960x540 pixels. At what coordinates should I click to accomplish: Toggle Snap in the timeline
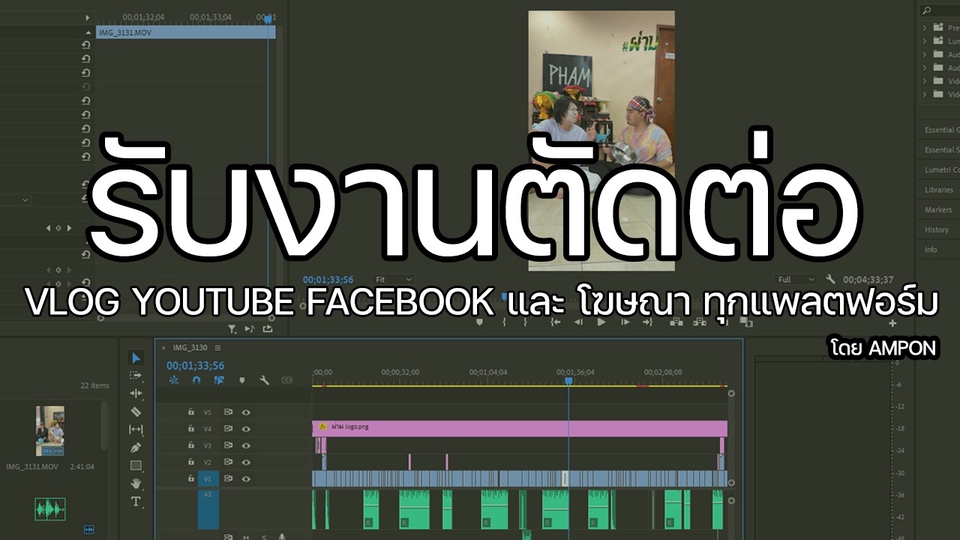coord(196,380)
